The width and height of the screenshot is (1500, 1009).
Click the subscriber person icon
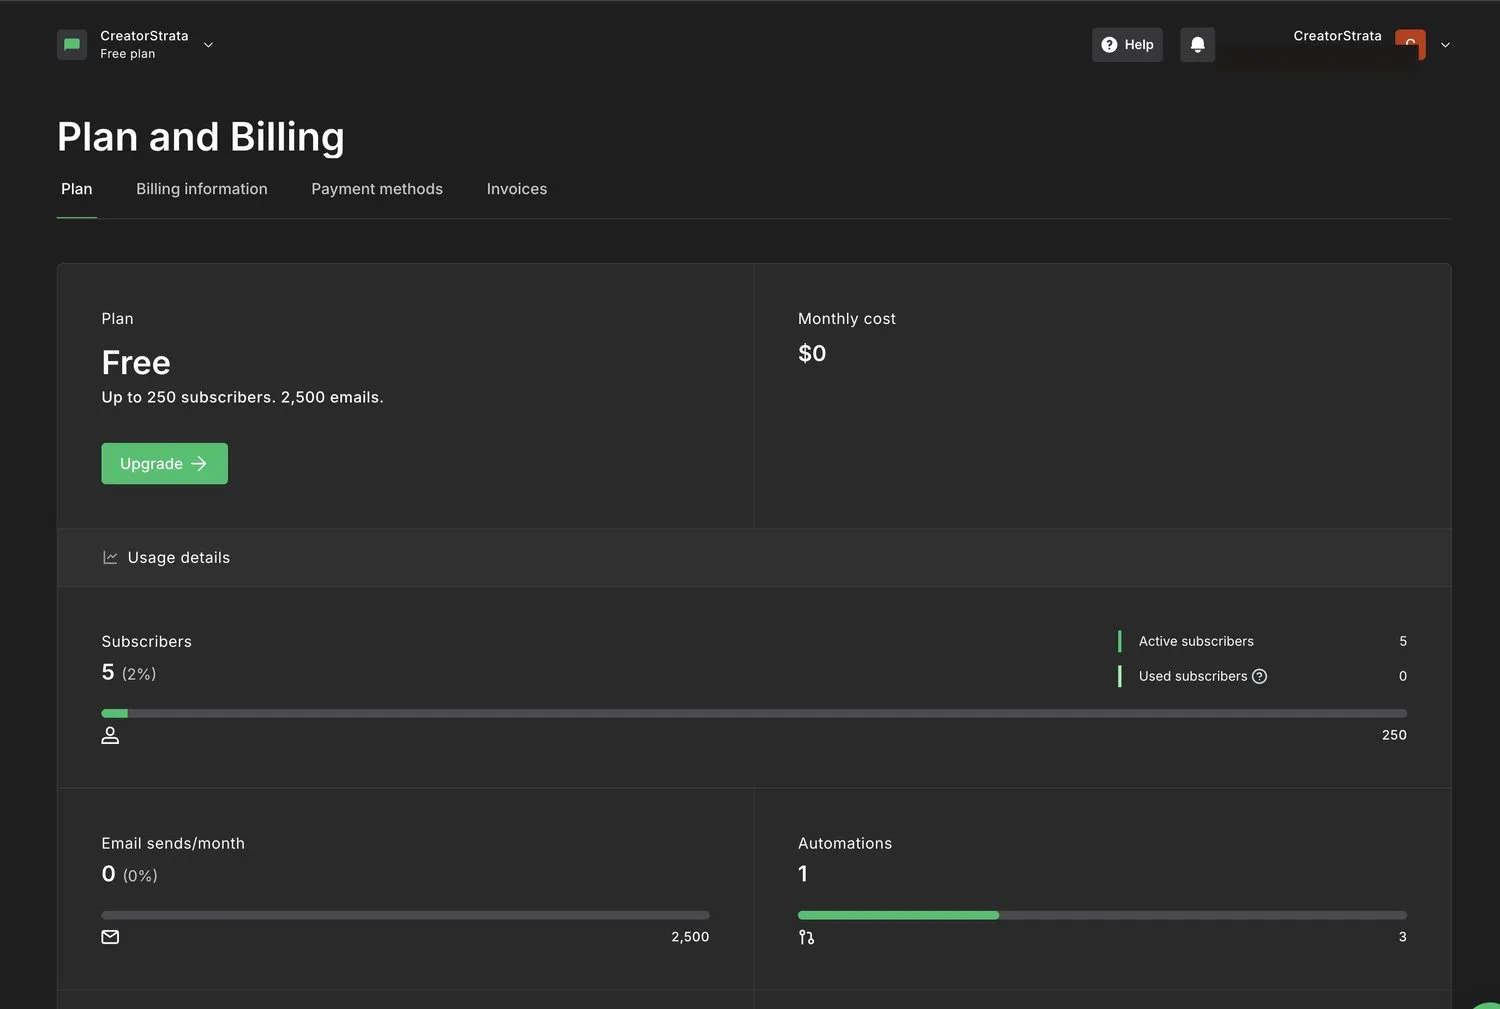[x=110, y=735]
